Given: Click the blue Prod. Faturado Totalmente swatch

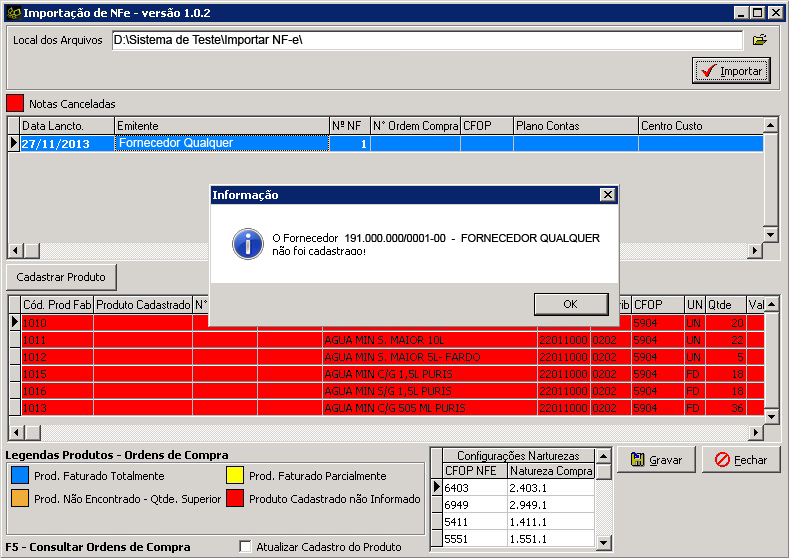Looking at the screenshot, I should (x=17, y=476).
